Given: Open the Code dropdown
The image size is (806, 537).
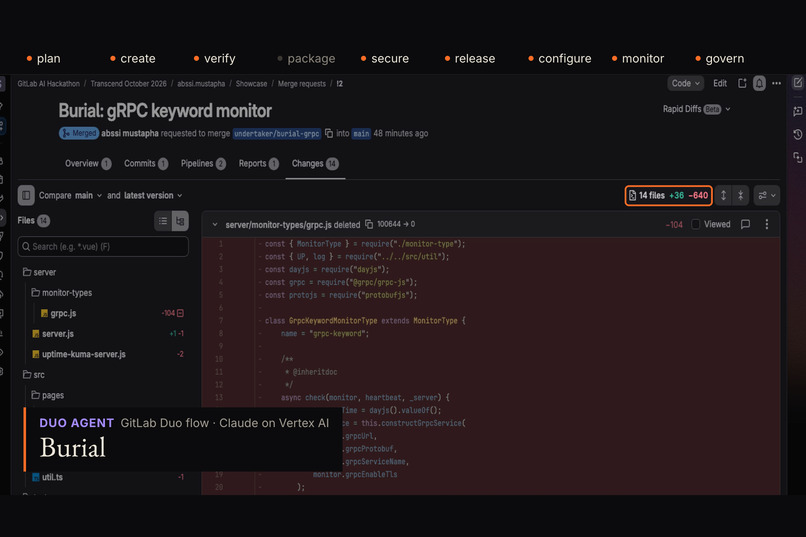Looking at the screenshot, I should [x=685, y=83].
